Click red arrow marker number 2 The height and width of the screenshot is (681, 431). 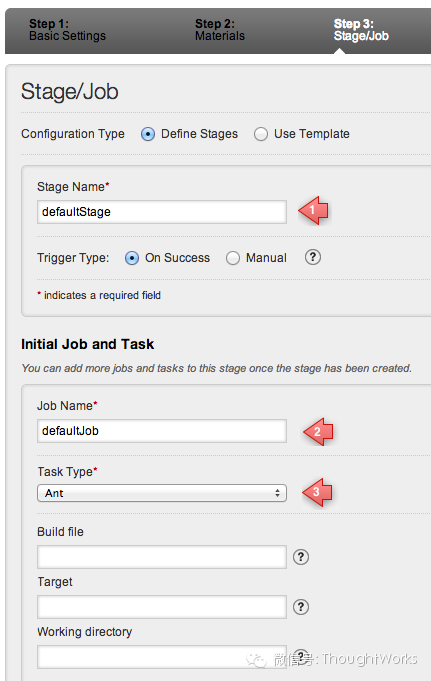click(x=318, y=432)
